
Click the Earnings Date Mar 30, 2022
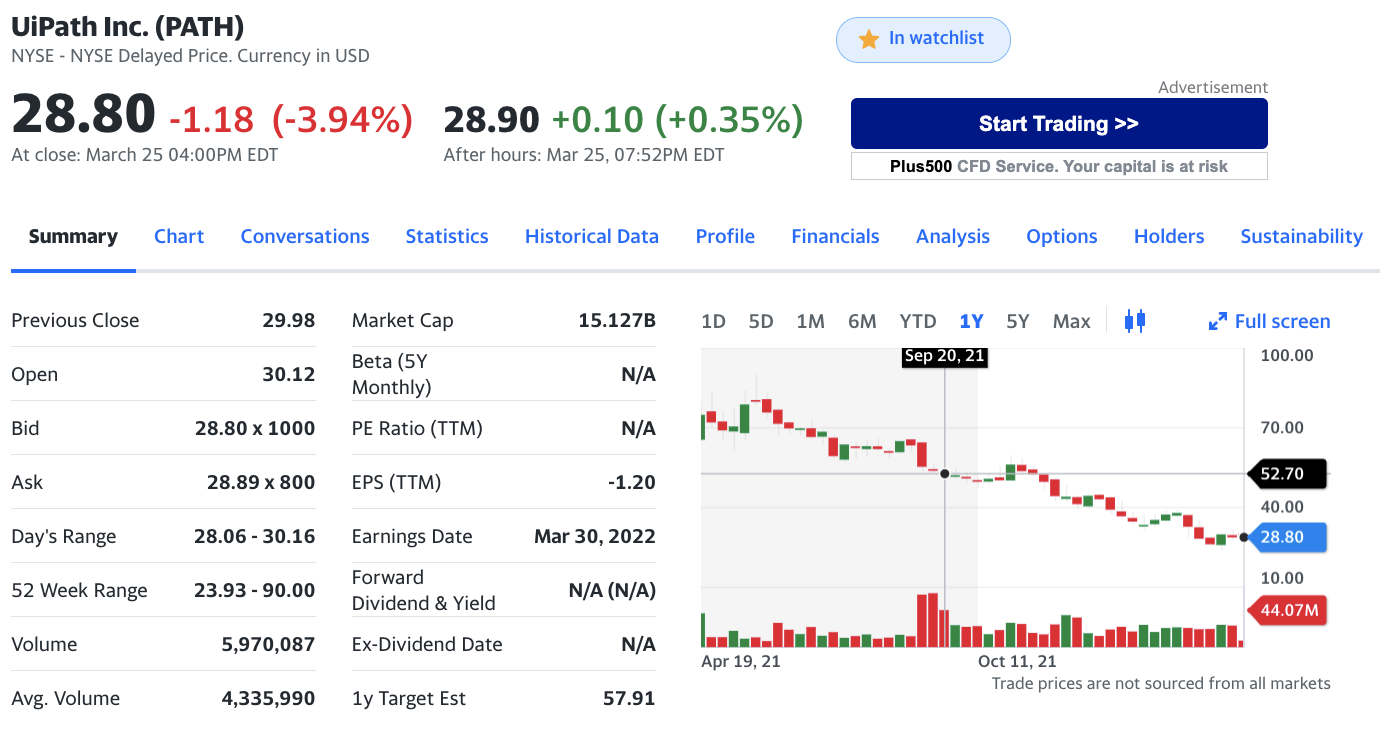(595, 537)
